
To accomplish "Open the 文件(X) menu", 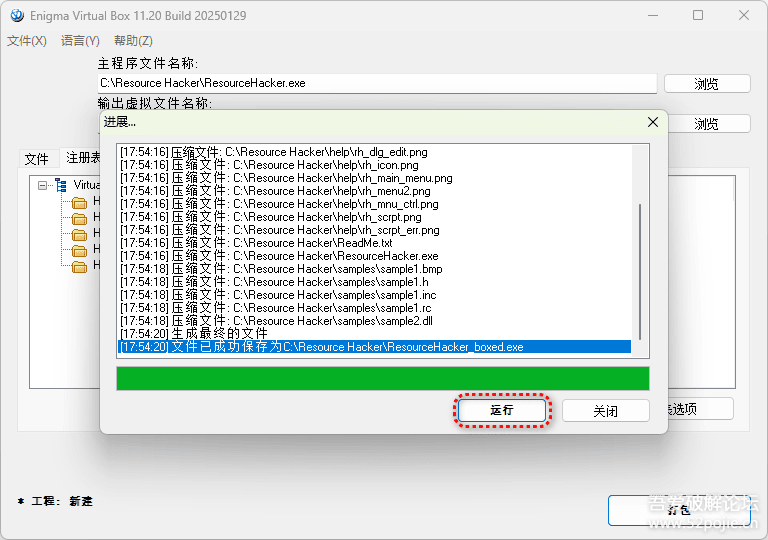I will point(27,41).
